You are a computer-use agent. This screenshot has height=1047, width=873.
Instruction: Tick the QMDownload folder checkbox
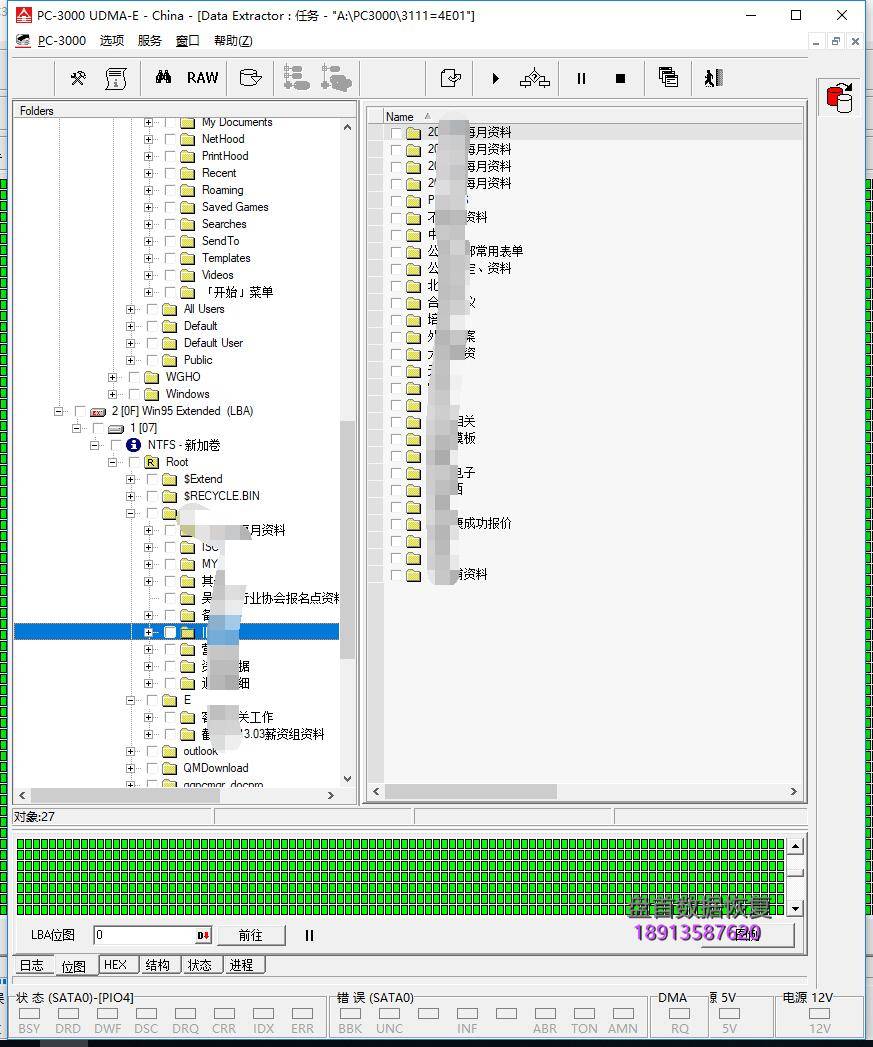click(152, 768)
